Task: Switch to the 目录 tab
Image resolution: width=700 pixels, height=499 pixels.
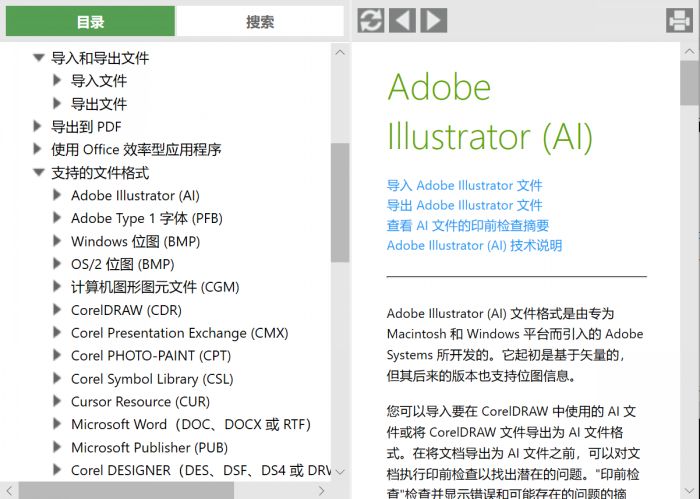Action: pyautogui.click(x=89, y=21)
